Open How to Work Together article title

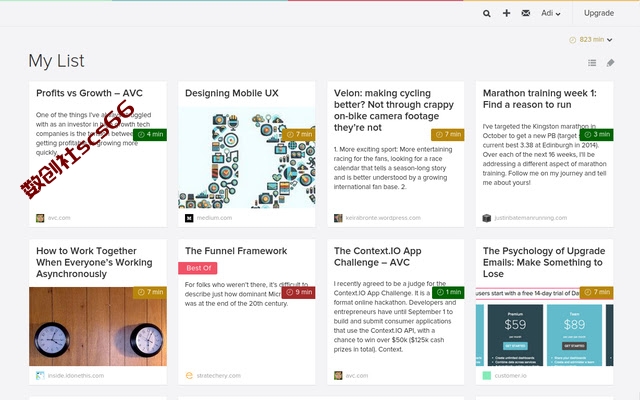[94, 262]
